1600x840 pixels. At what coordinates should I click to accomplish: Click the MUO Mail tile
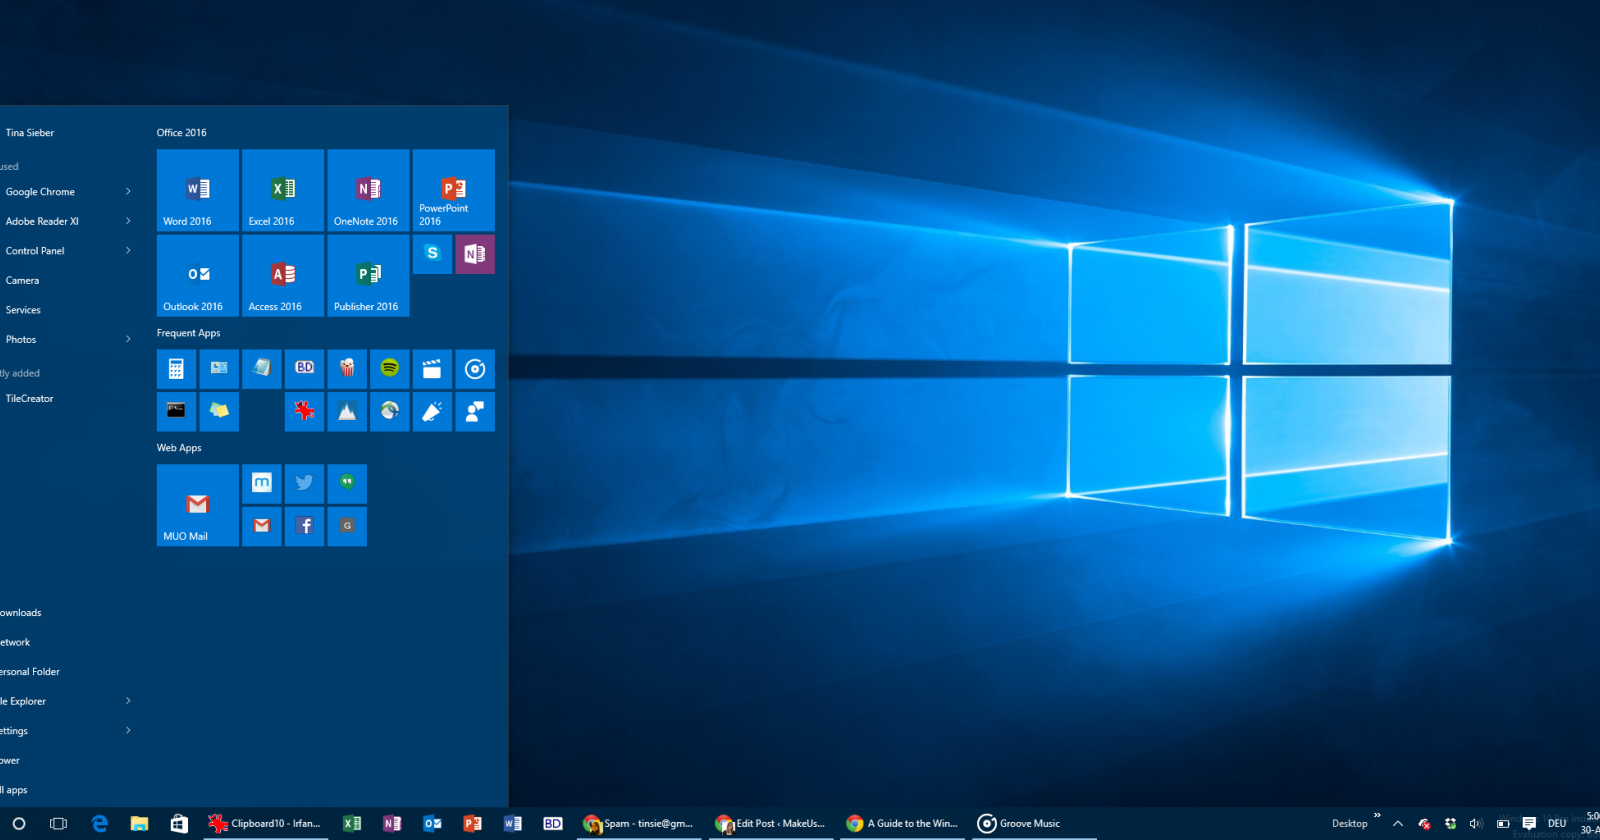click(x=198, y=505)
